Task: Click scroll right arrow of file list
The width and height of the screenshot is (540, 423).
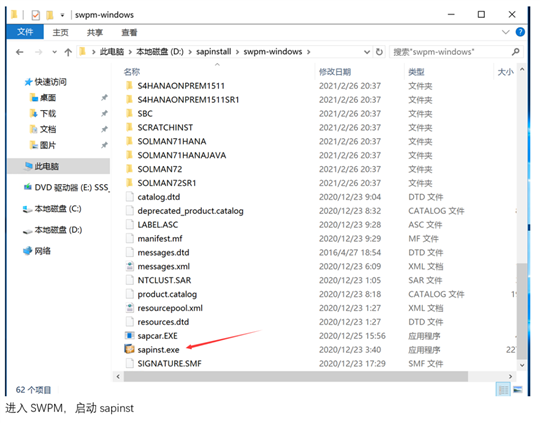Action: click(x=510, y=376)
